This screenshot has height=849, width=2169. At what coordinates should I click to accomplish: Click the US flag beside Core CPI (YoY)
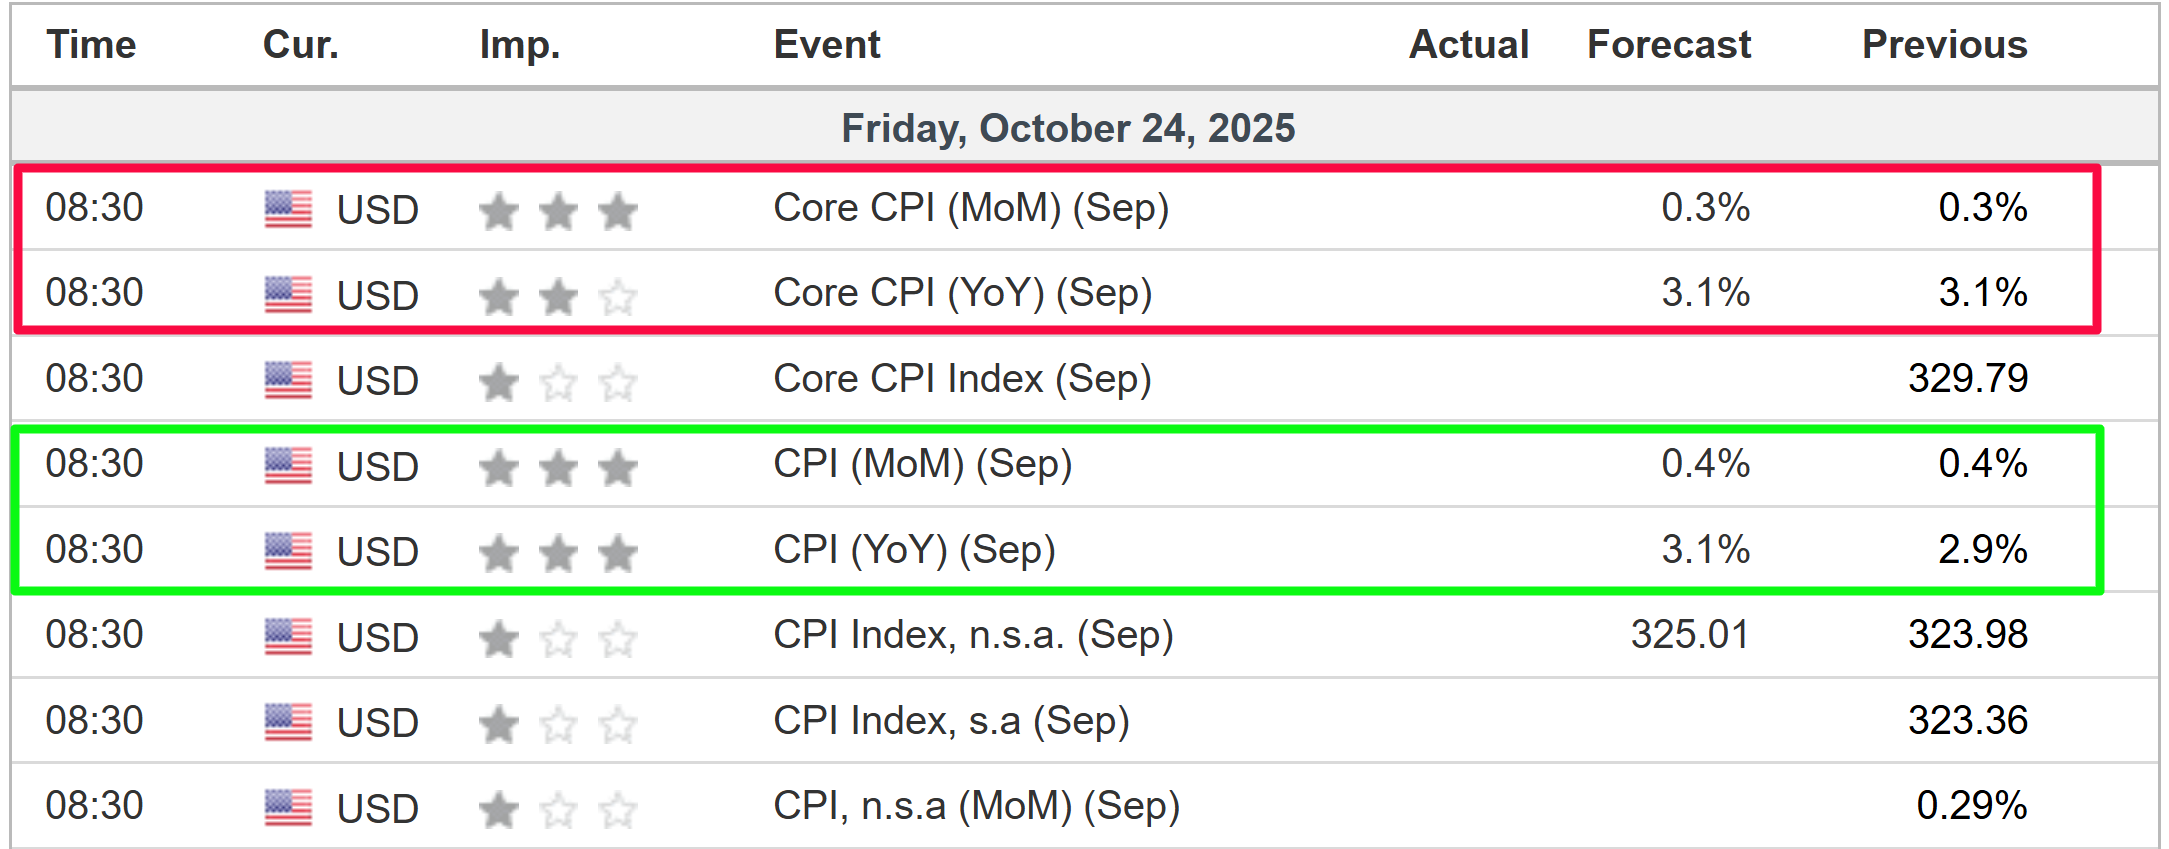(288, 295)
